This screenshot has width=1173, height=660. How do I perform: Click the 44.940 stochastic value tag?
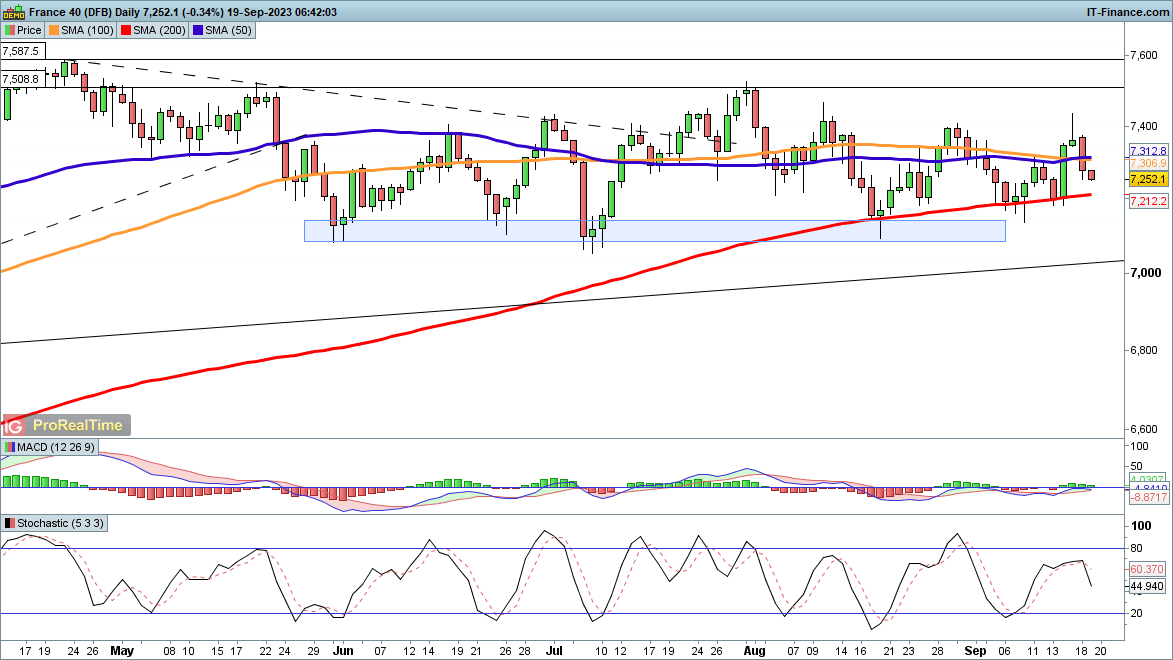(x=1148, y=587)
